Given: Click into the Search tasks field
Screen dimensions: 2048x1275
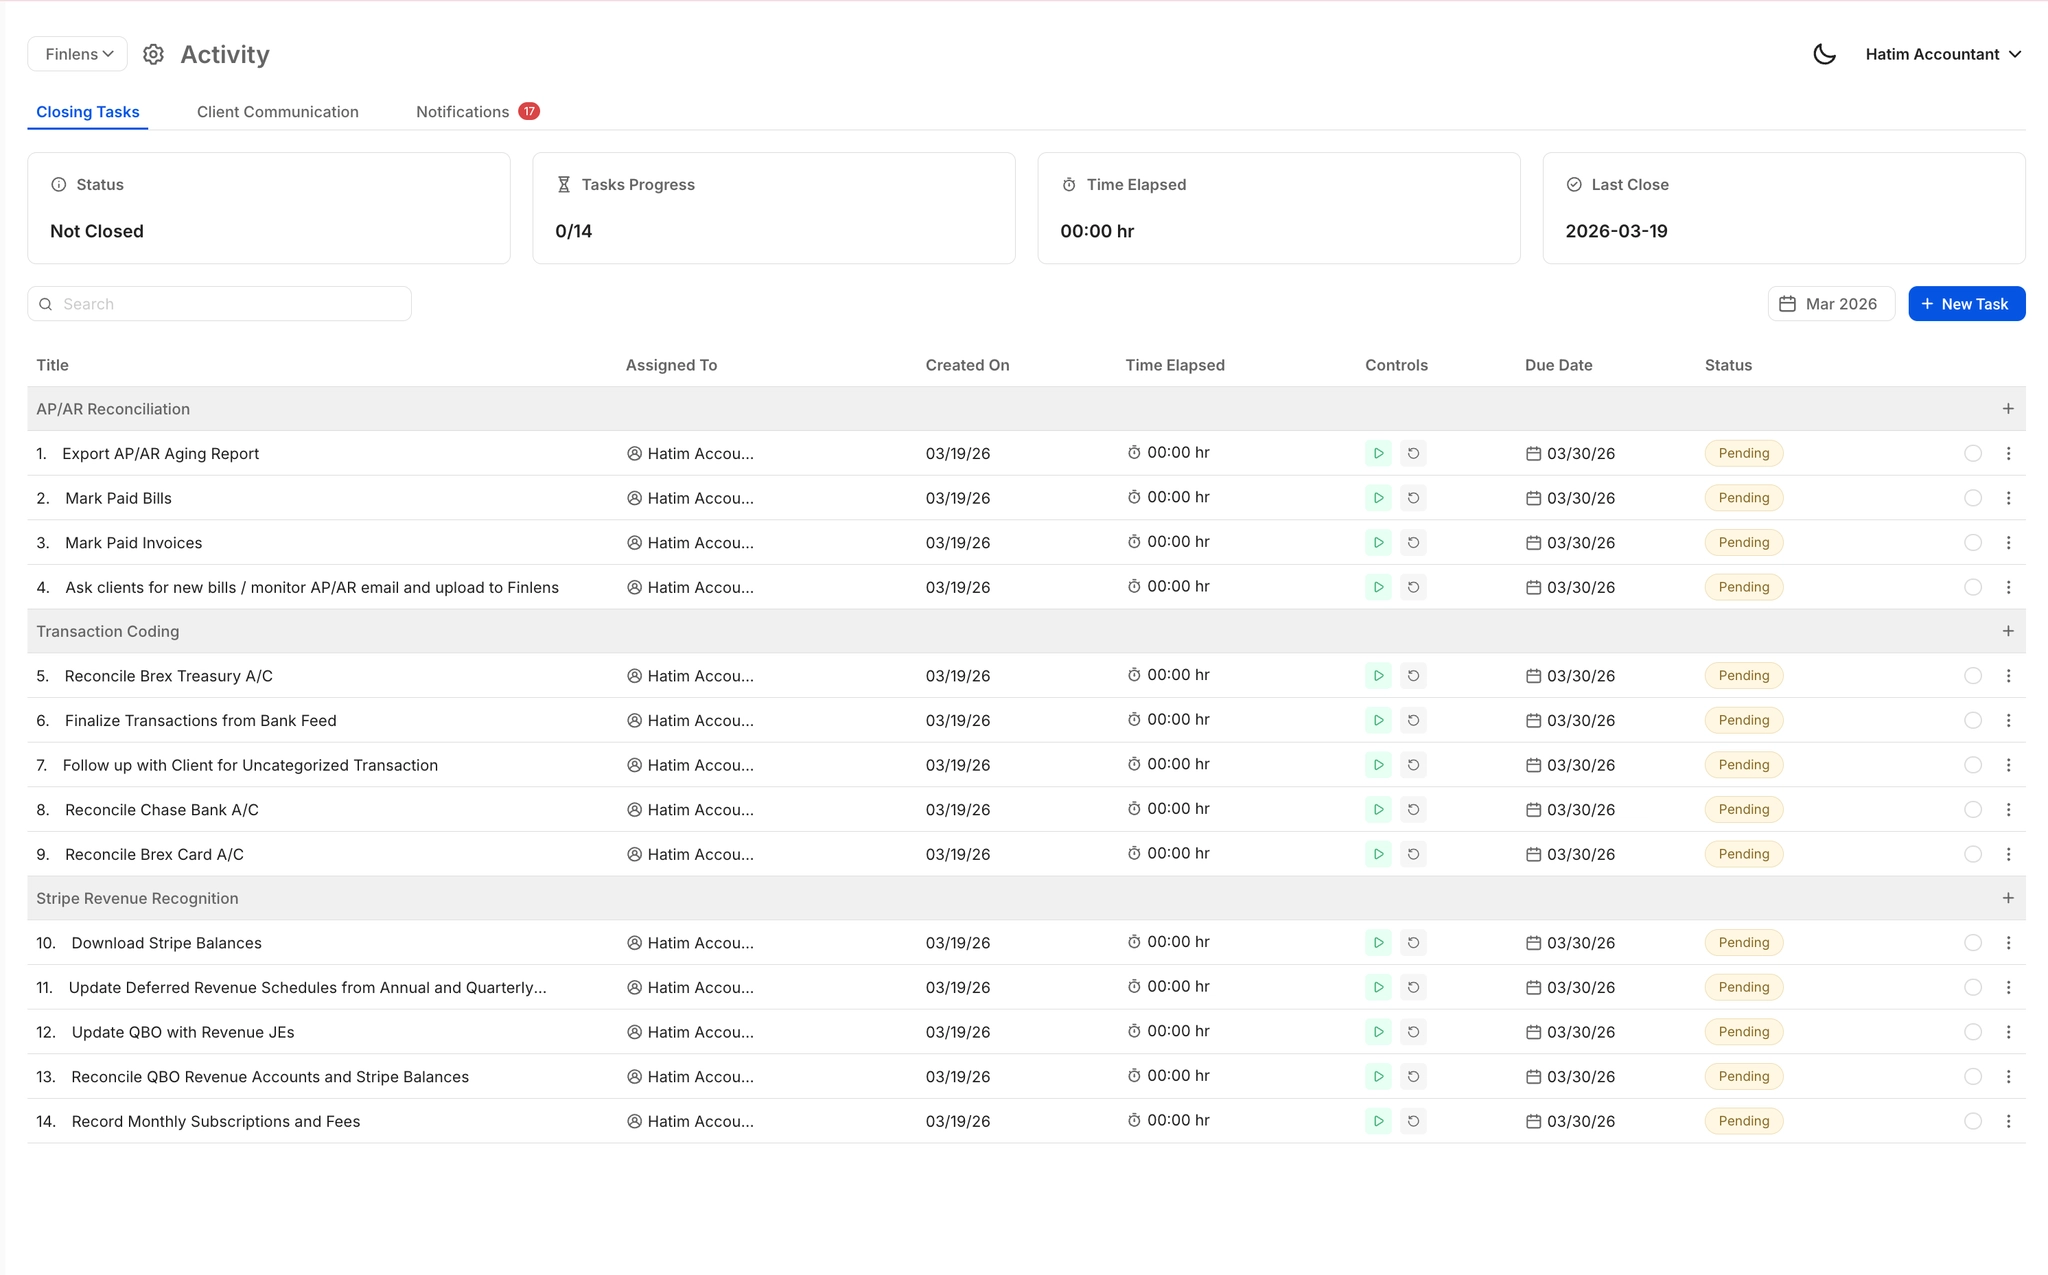Looking at the screenshot, I should pos(230,304).
